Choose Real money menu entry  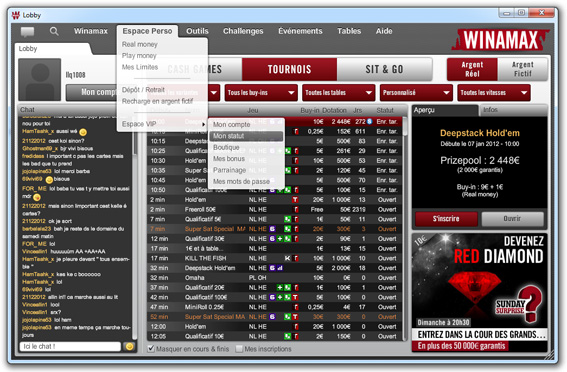click(140, 44)
